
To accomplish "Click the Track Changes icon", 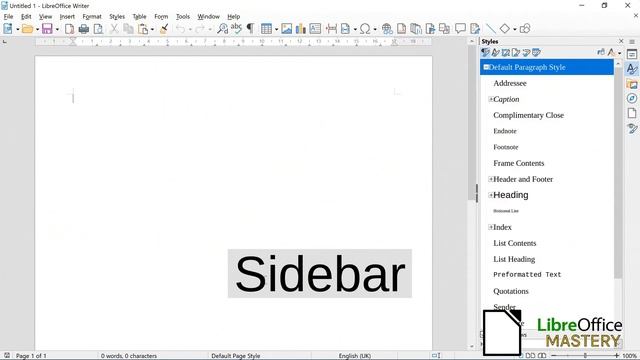I will point(475,29).
